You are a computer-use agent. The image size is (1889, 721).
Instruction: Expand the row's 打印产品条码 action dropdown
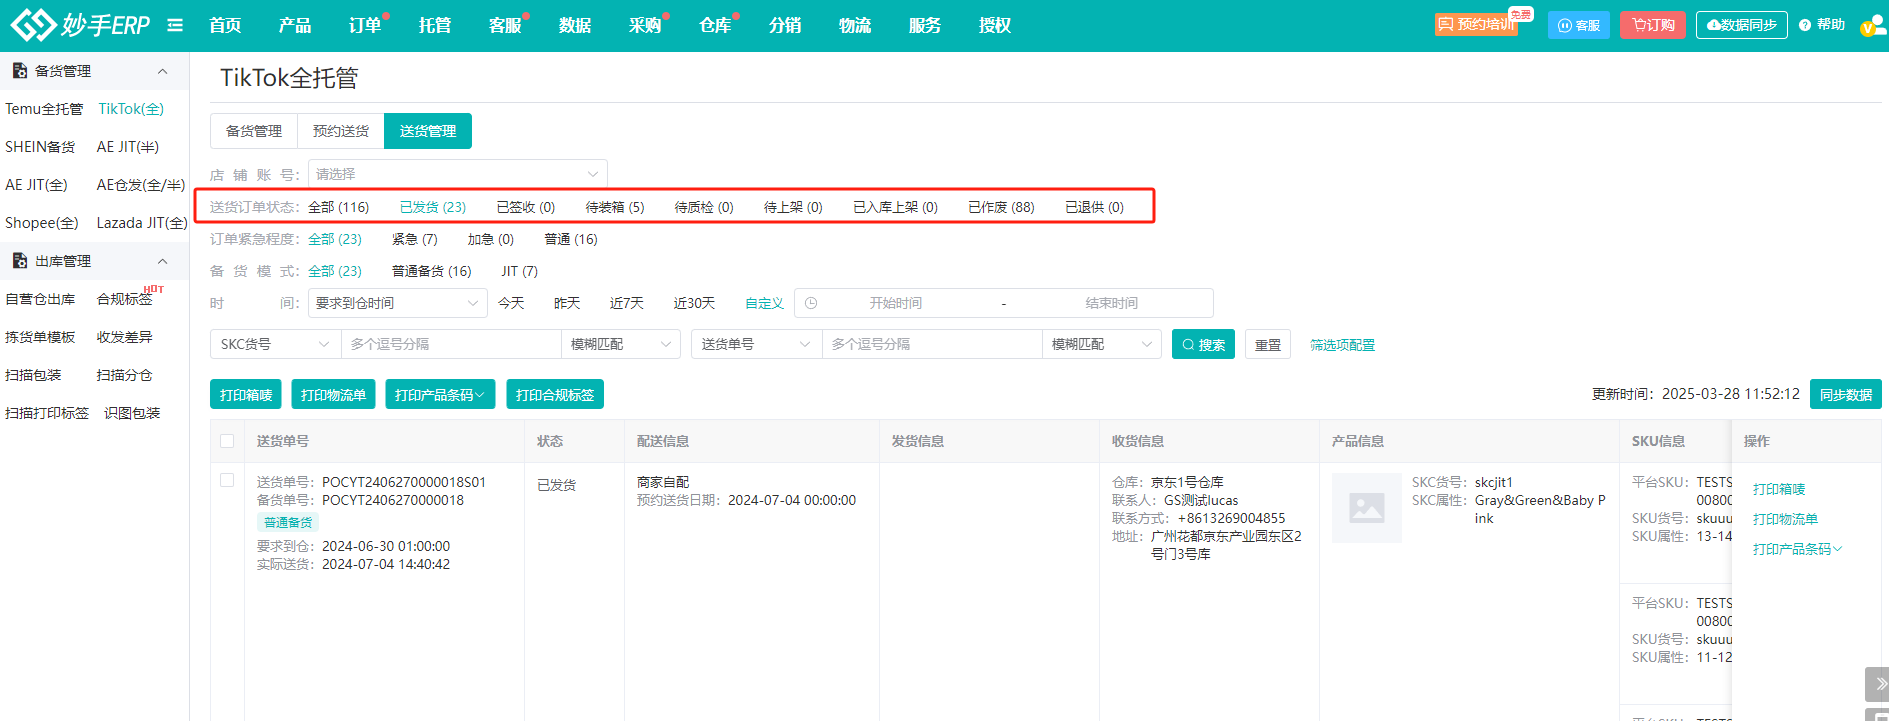point(1797,549)
